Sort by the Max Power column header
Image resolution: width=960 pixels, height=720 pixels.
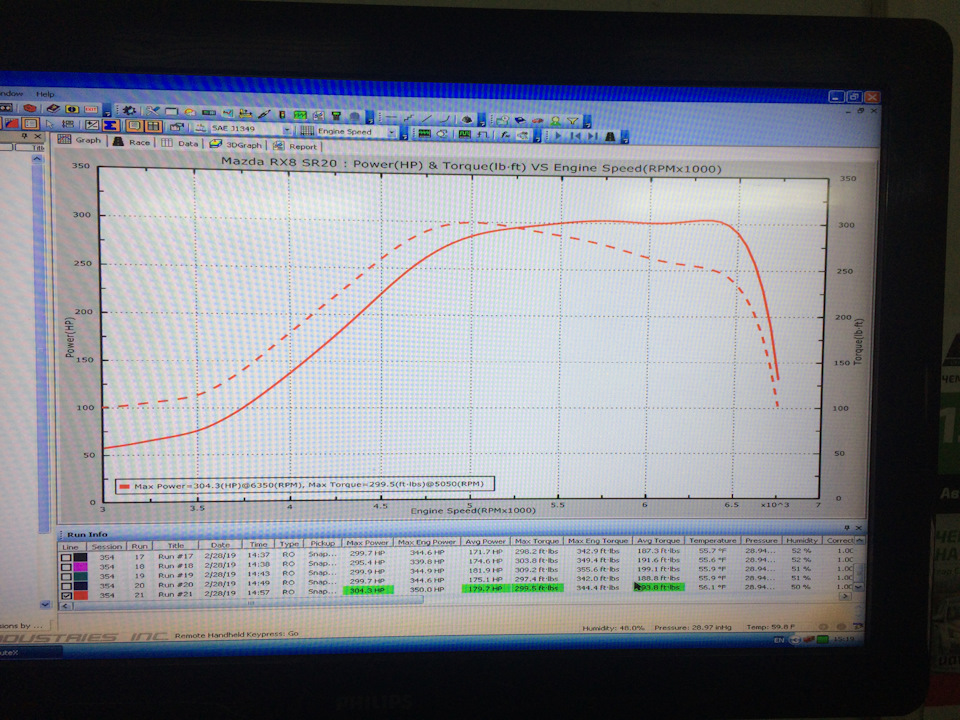(x=367, y=542)
